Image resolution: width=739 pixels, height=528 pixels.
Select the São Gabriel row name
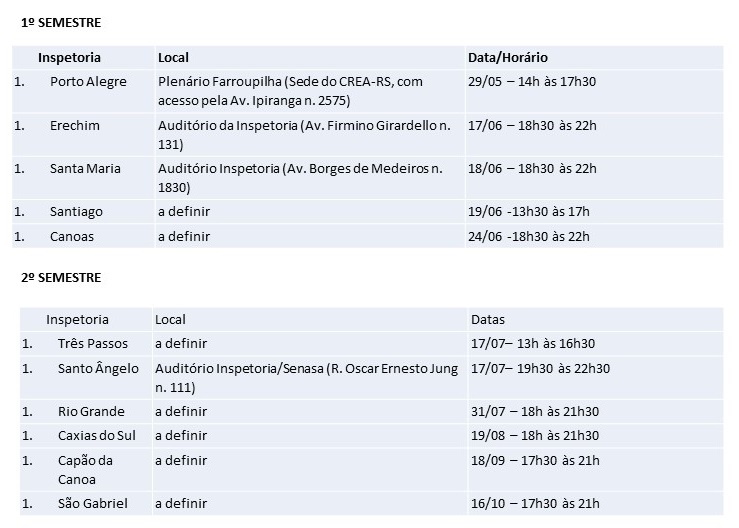point(92,503)
